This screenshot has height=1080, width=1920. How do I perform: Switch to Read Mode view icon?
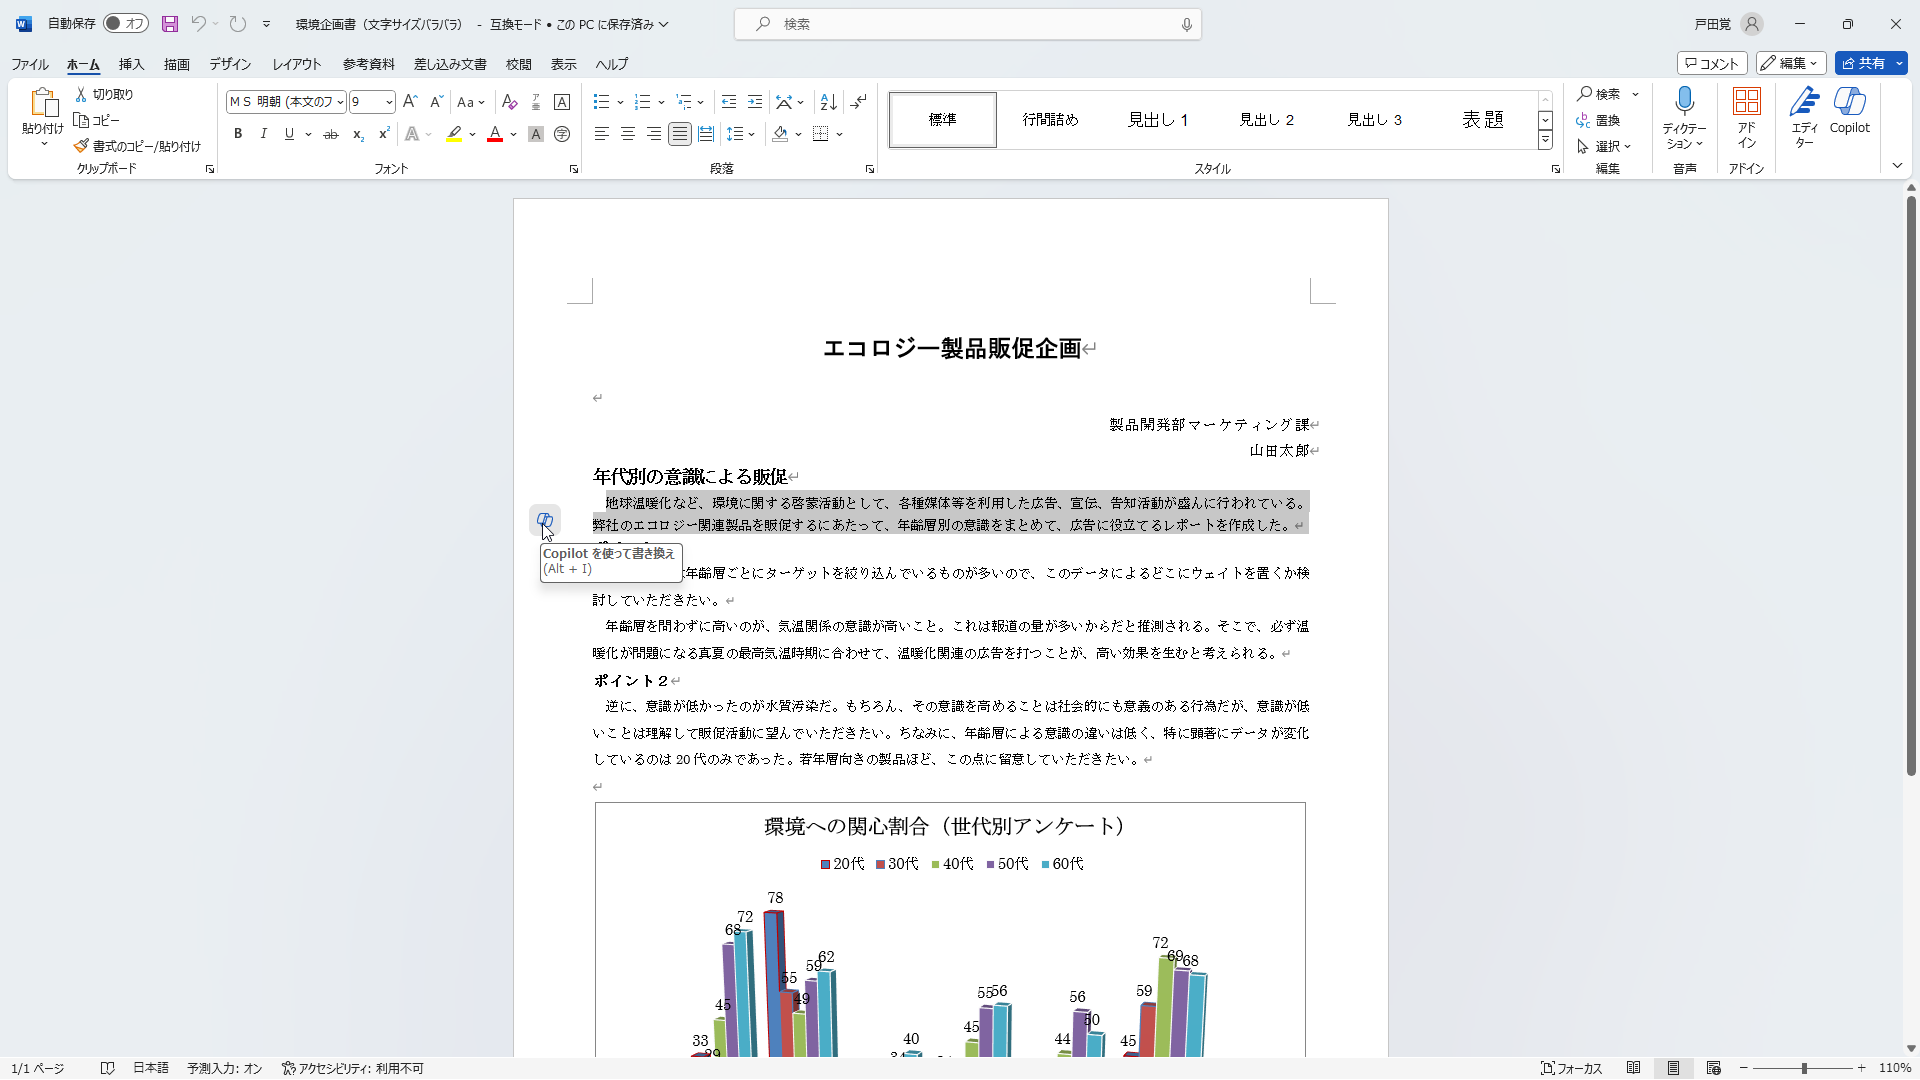pos(1634,1068)
